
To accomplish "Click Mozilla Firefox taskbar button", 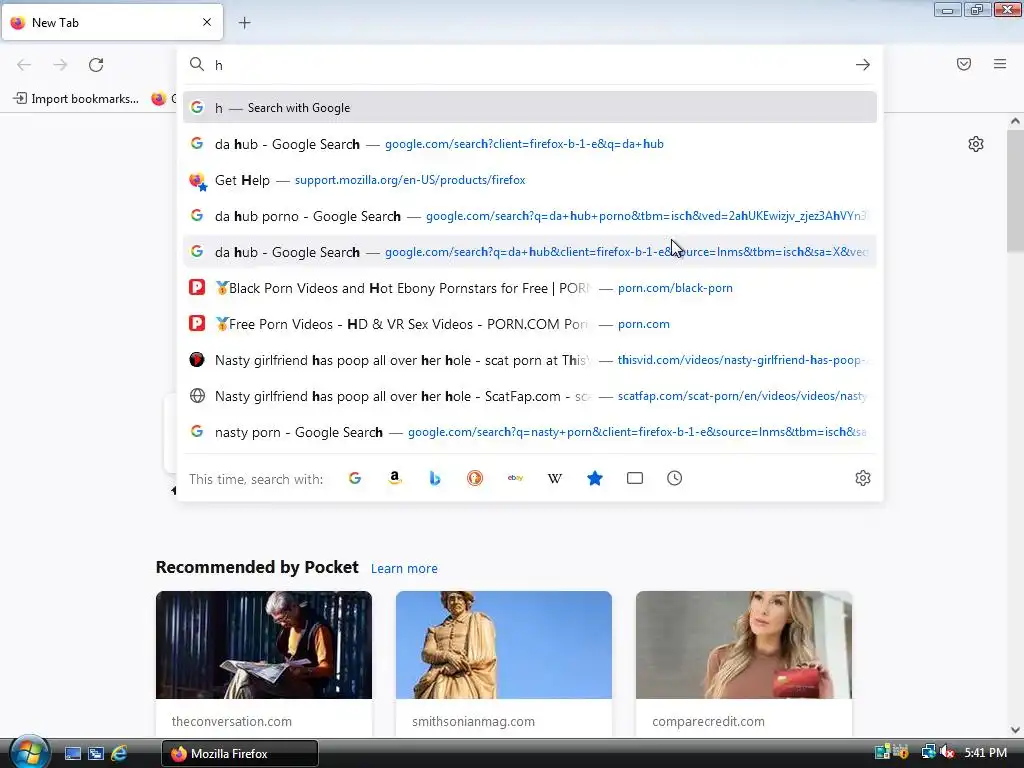I will pyautogui.click(x=240, y=754).
